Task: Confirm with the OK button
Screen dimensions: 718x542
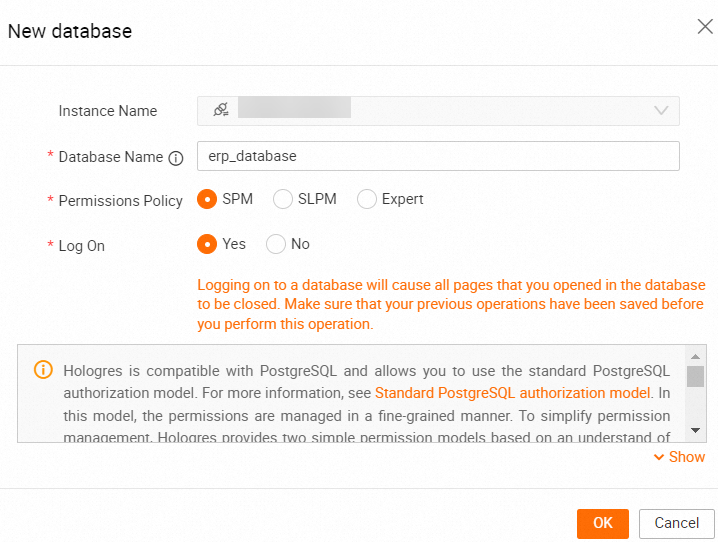Action: point(602,523)
